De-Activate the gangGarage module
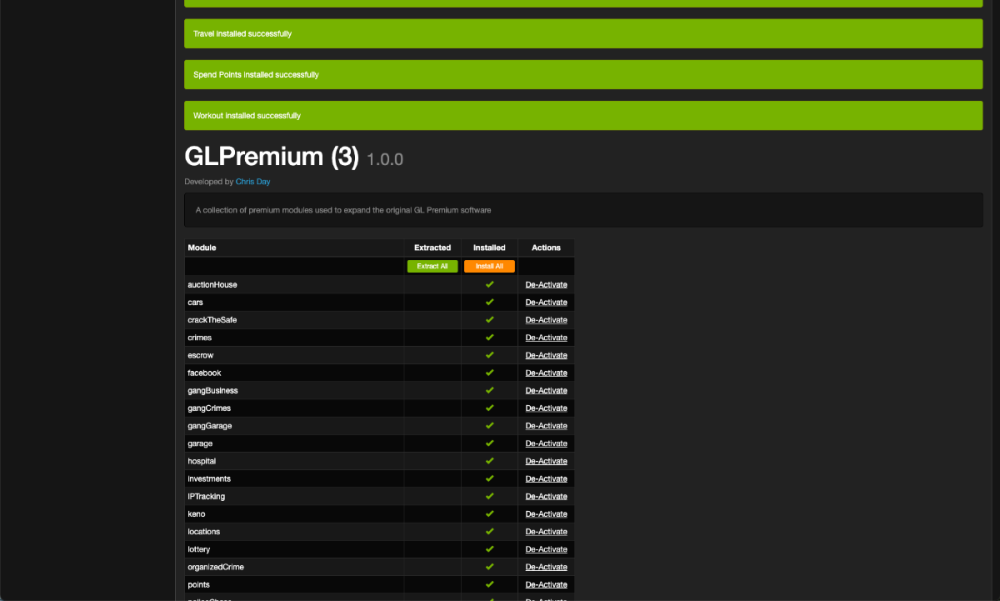 (x=546, y=426)
